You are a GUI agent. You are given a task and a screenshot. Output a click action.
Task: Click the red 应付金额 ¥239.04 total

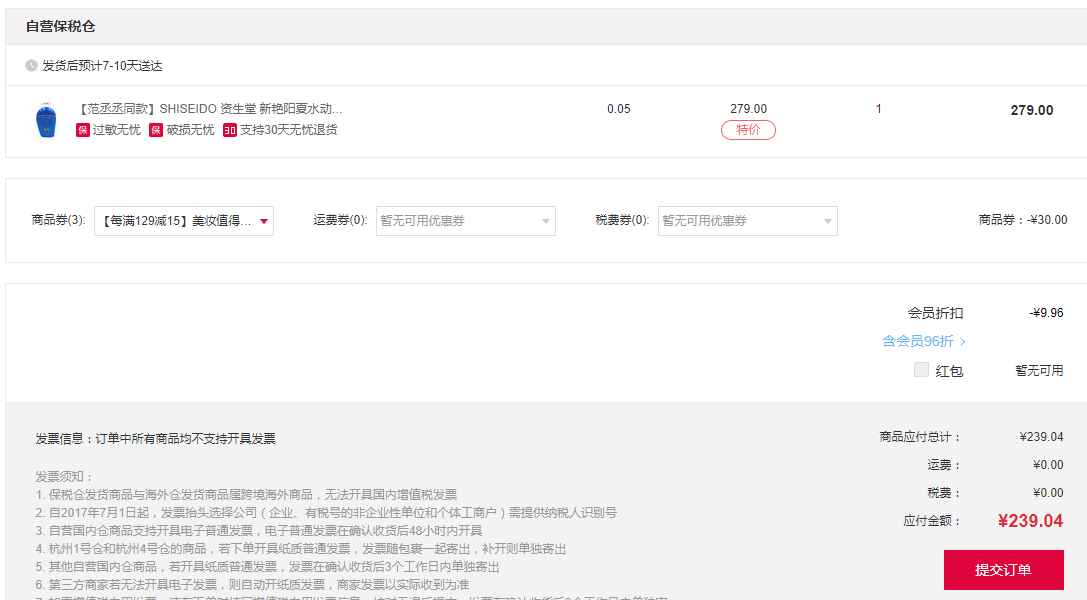click(1030, 521)
